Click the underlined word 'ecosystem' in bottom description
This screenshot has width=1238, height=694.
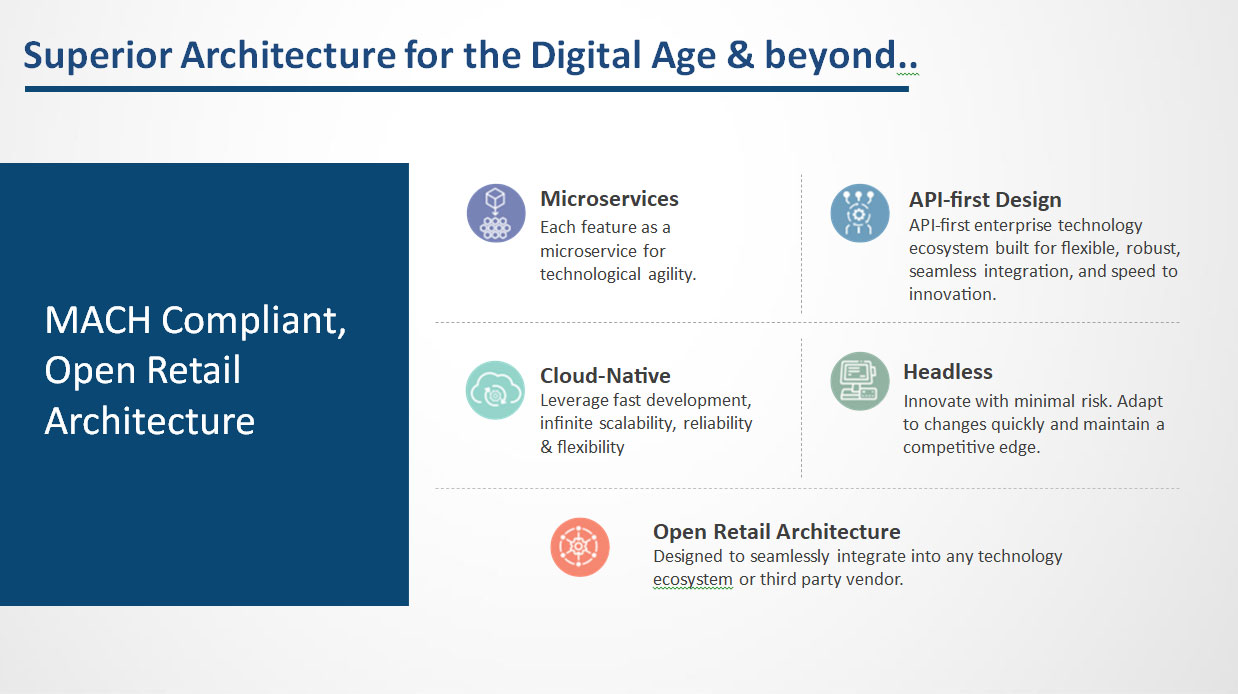tap(692, 580)
